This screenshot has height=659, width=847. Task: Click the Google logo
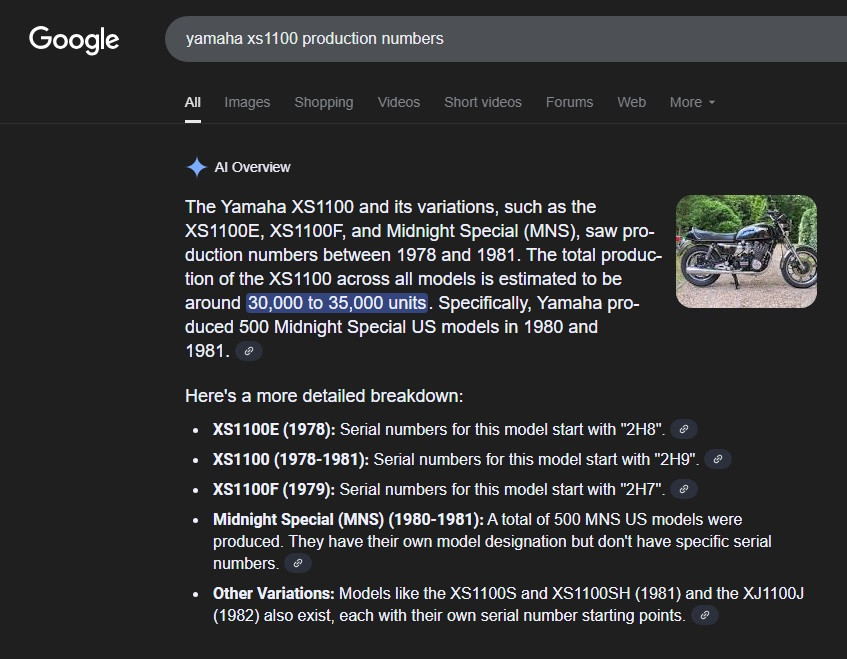click(x=74, y=39)
